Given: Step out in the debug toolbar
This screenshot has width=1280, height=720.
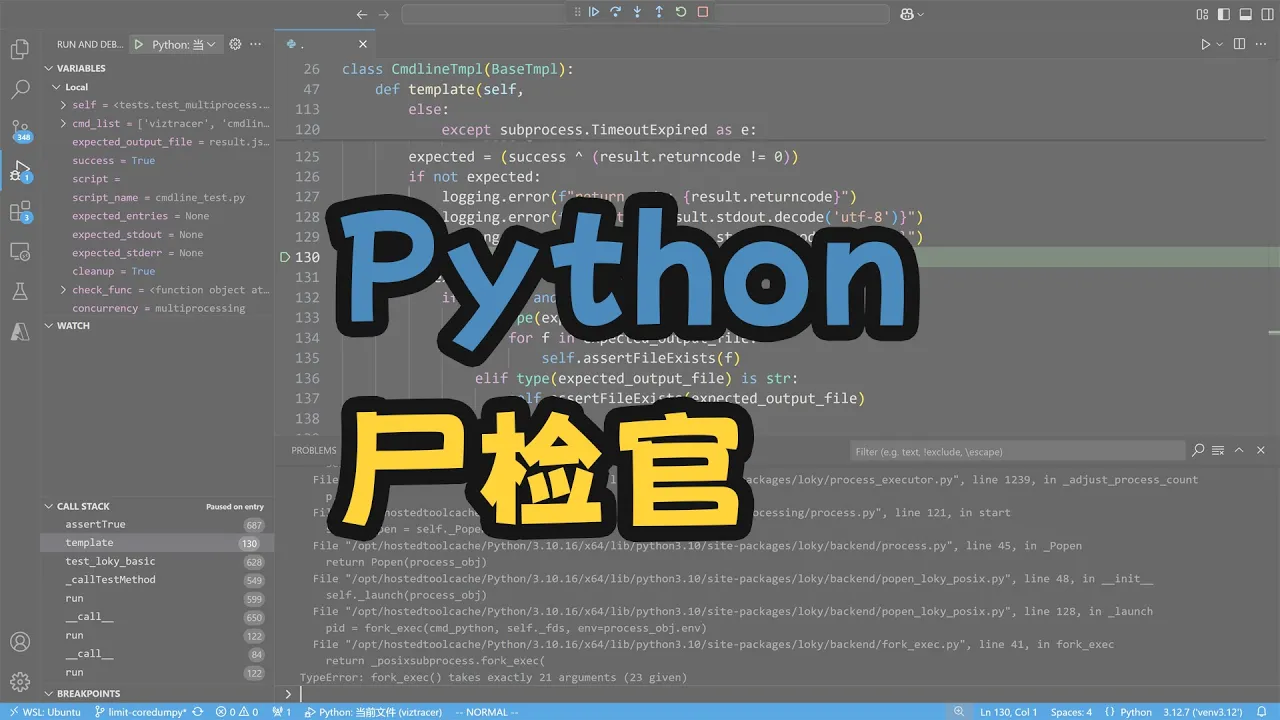Looking at the screenshot, I should [x=659, y=12].
